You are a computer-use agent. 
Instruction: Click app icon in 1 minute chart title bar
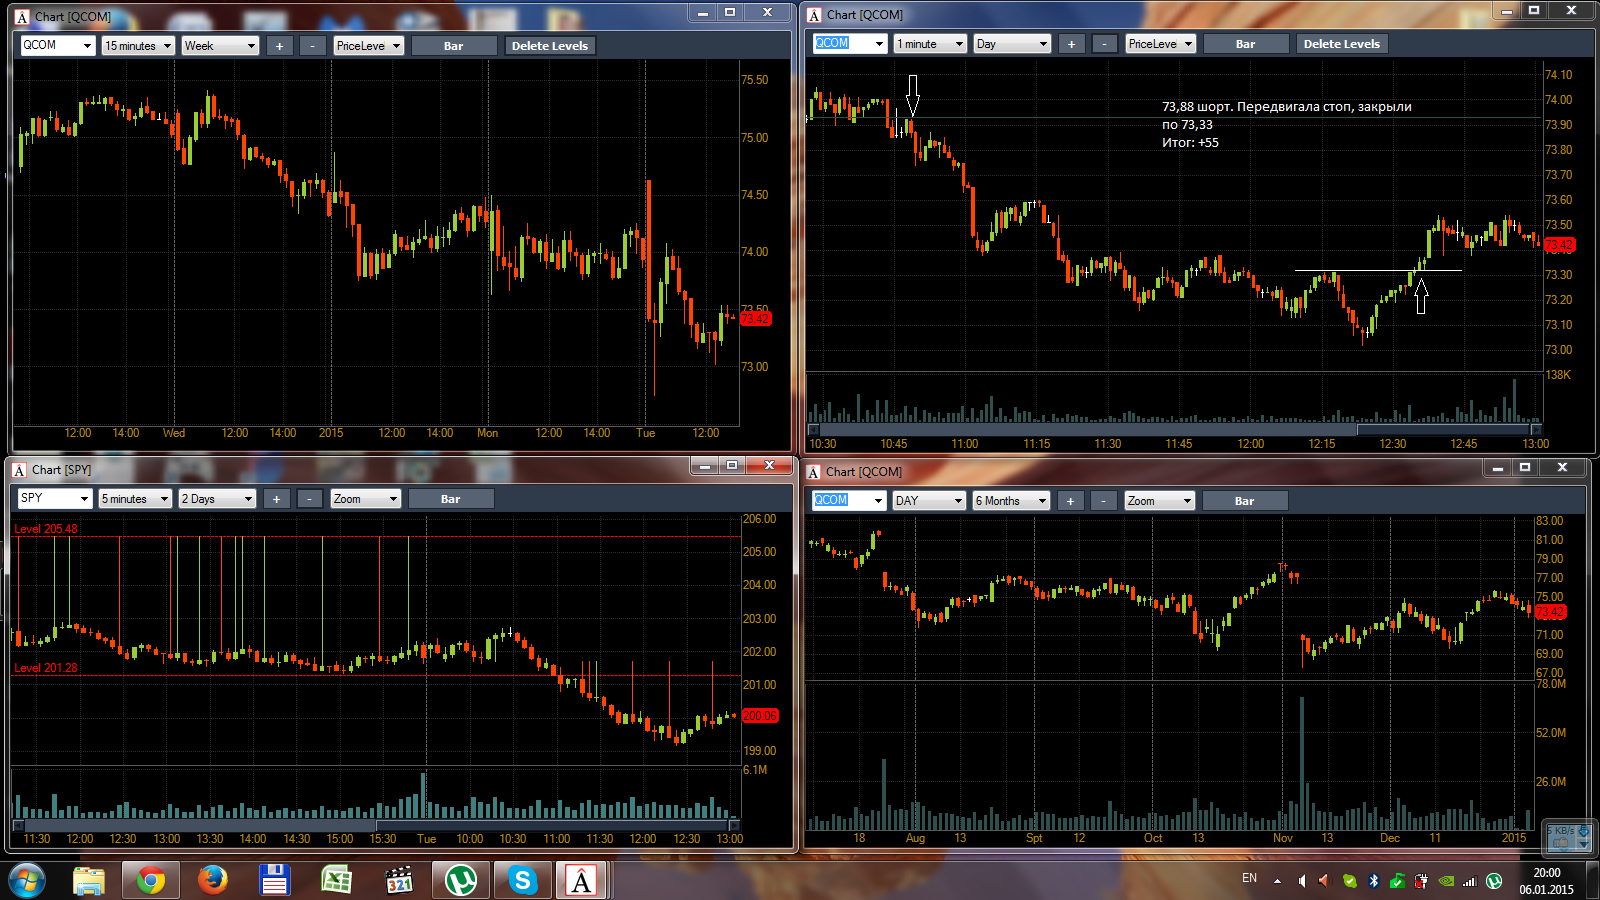pos(814,15)
